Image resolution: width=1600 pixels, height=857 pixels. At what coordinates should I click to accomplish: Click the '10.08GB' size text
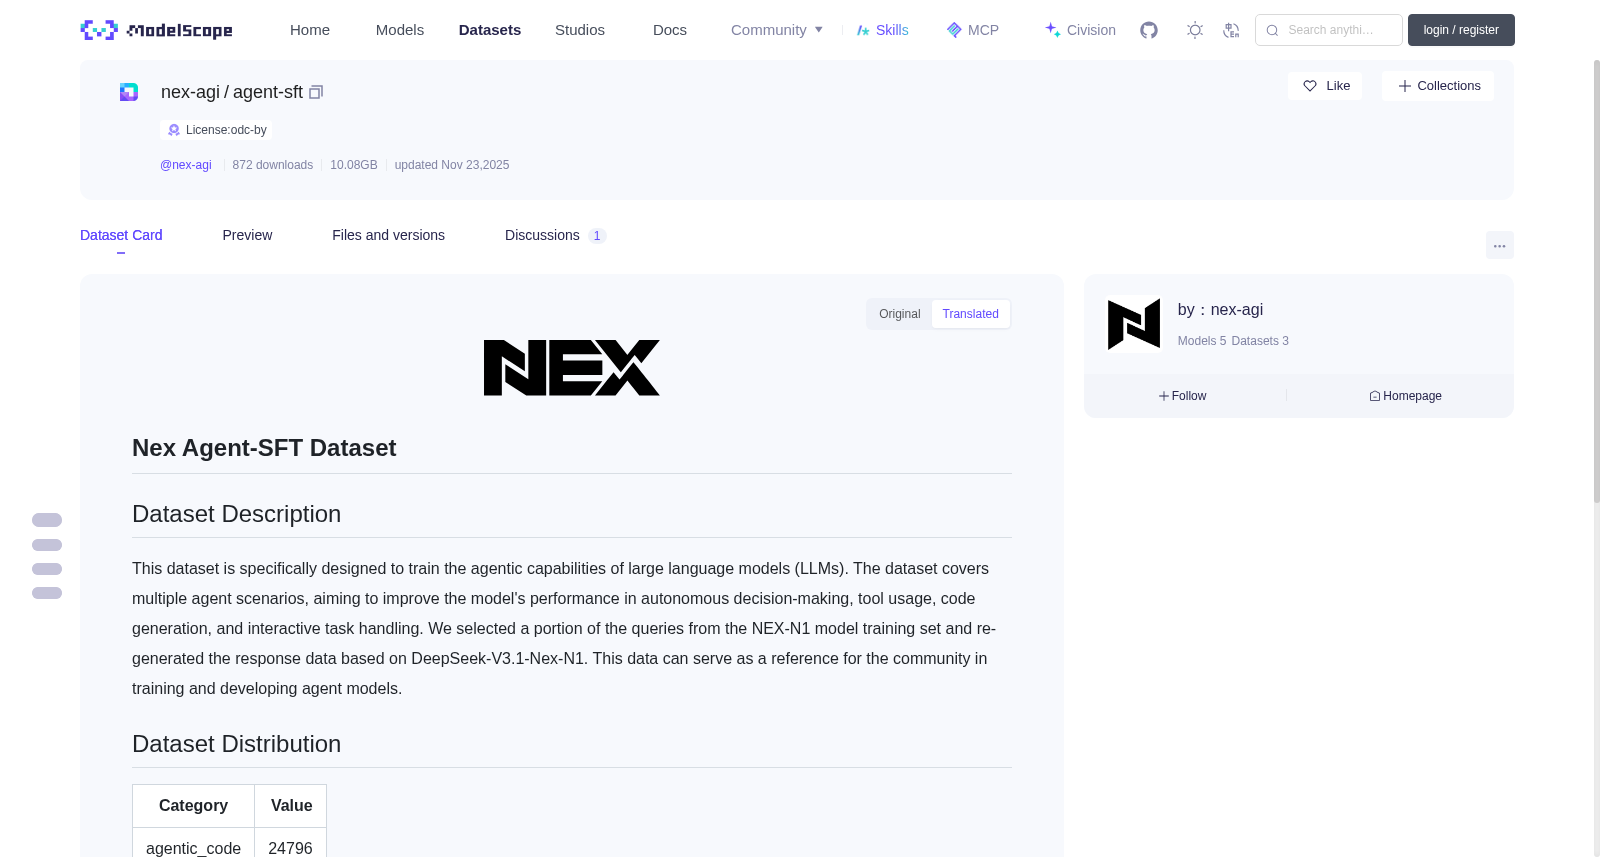coord(354,165)
